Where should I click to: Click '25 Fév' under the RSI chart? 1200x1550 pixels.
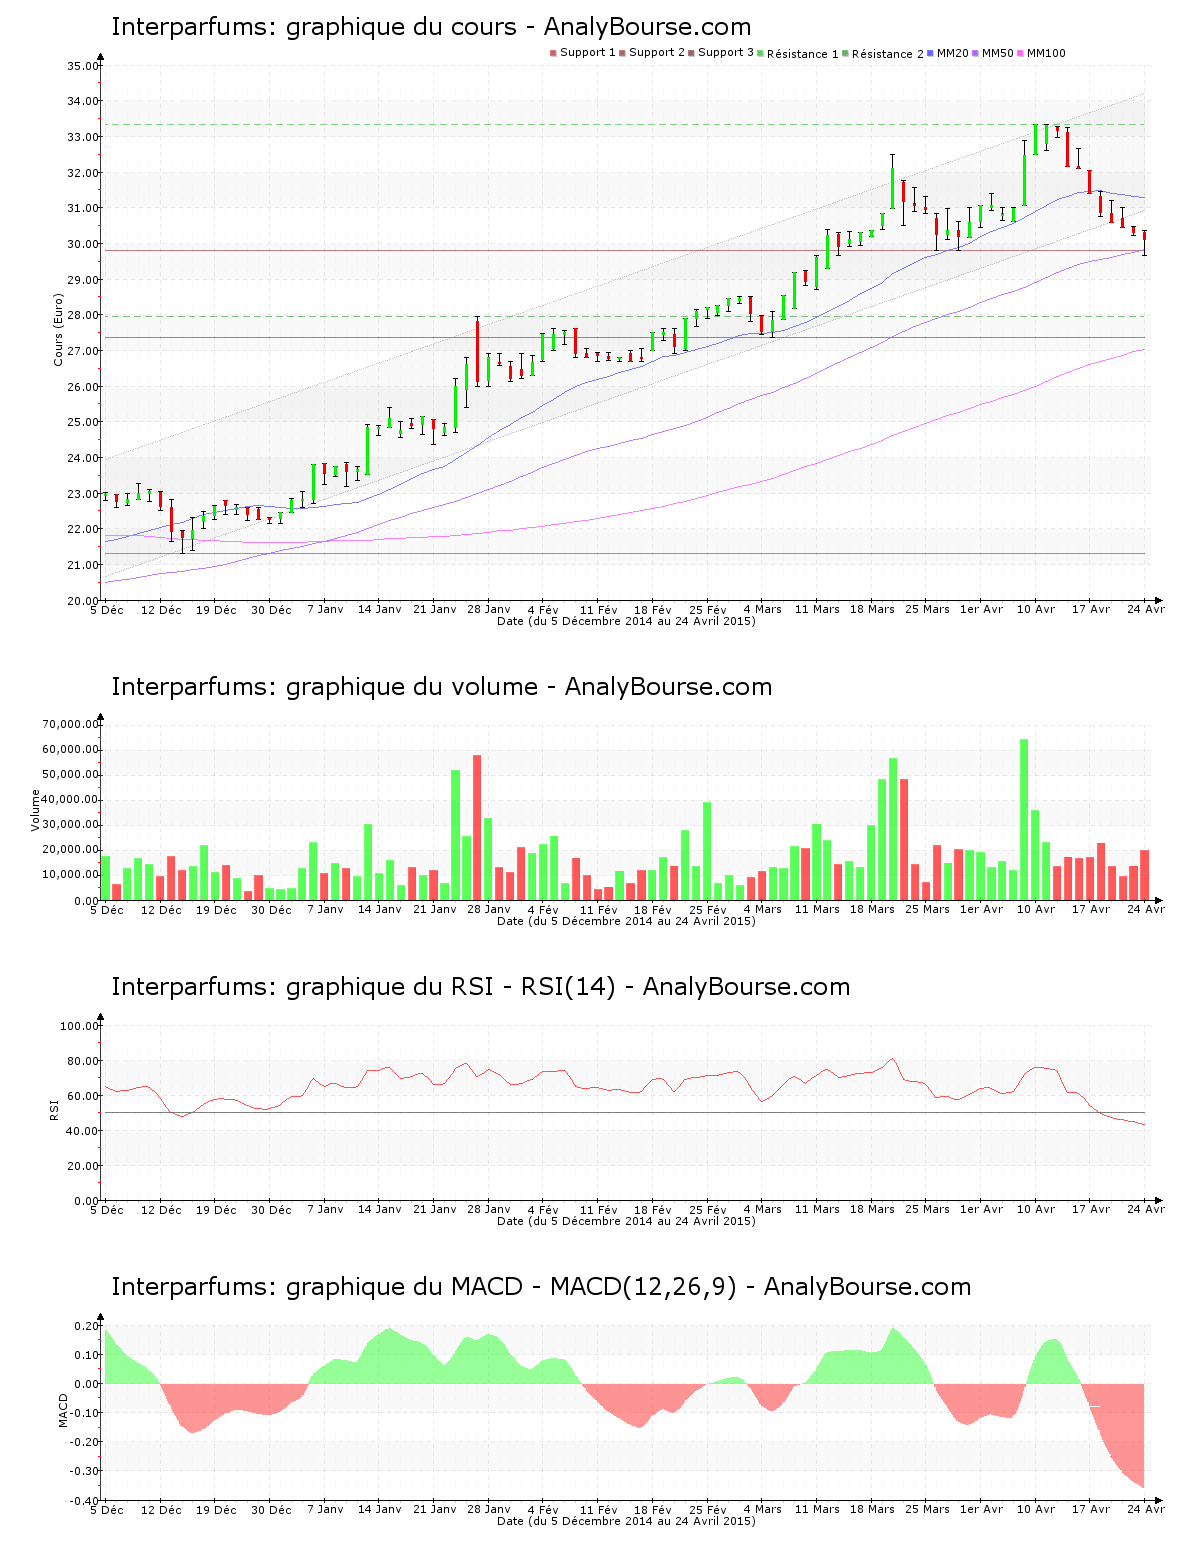tap(708, 1209)
